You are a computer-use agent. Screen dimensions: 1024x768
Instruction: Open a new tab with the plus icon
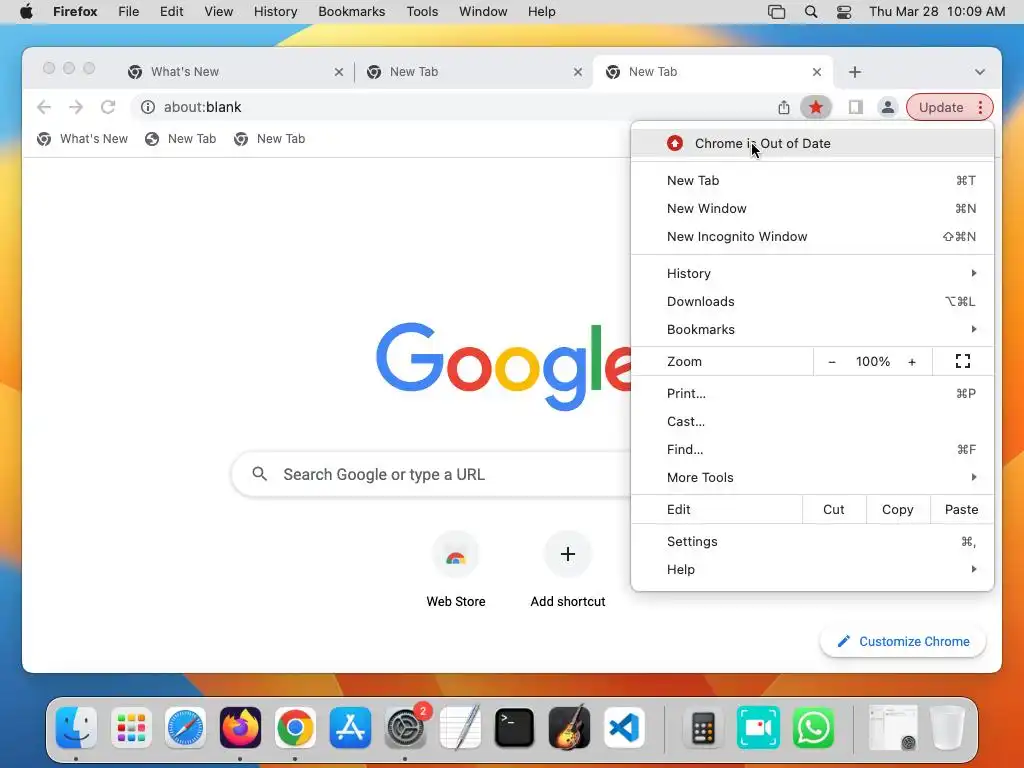855,72
